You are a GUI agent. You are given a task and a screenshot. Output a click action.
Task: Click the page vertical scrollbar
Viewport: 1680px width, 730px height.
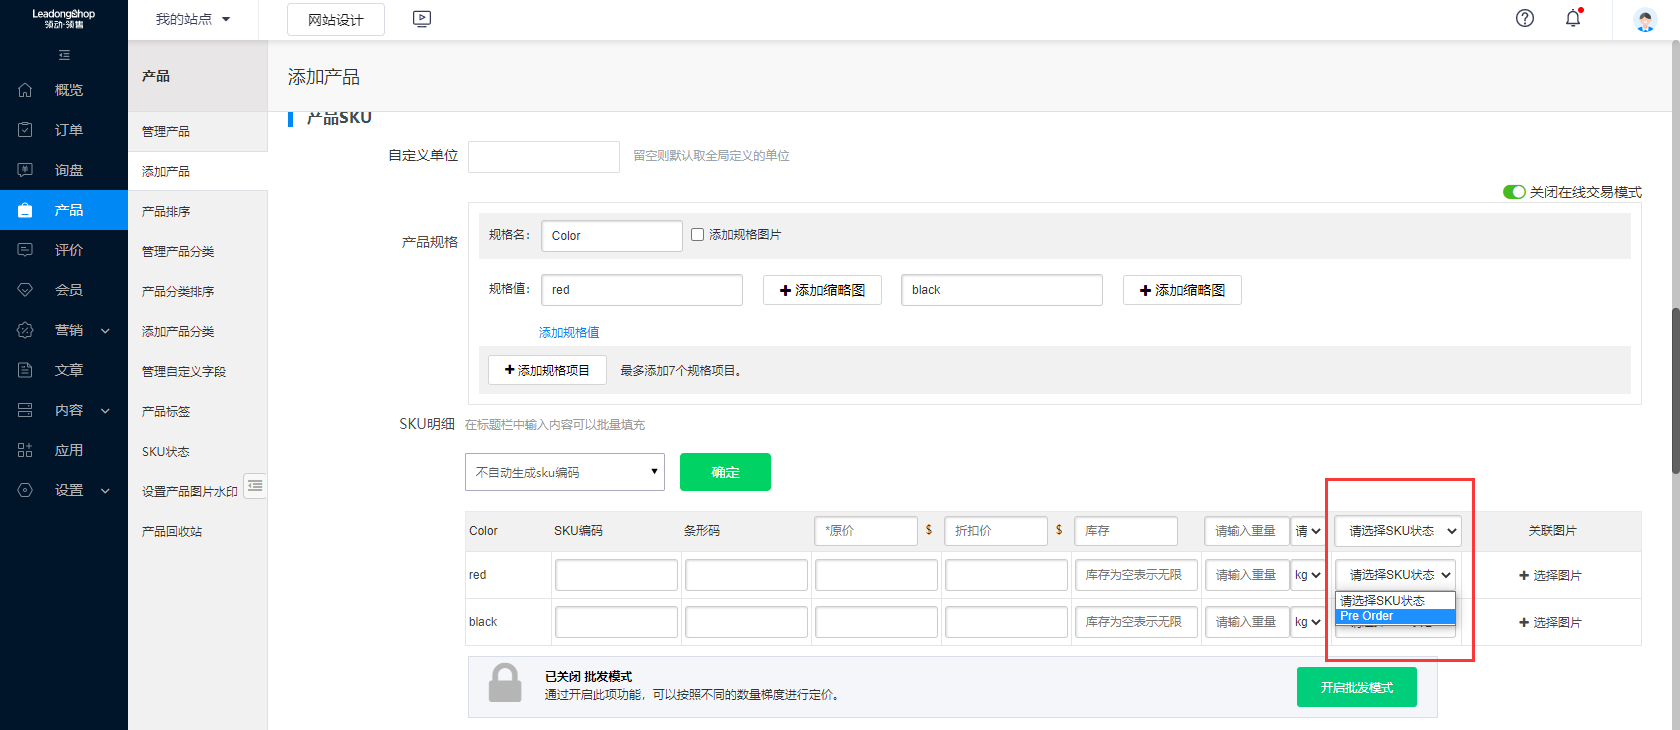1675,390
